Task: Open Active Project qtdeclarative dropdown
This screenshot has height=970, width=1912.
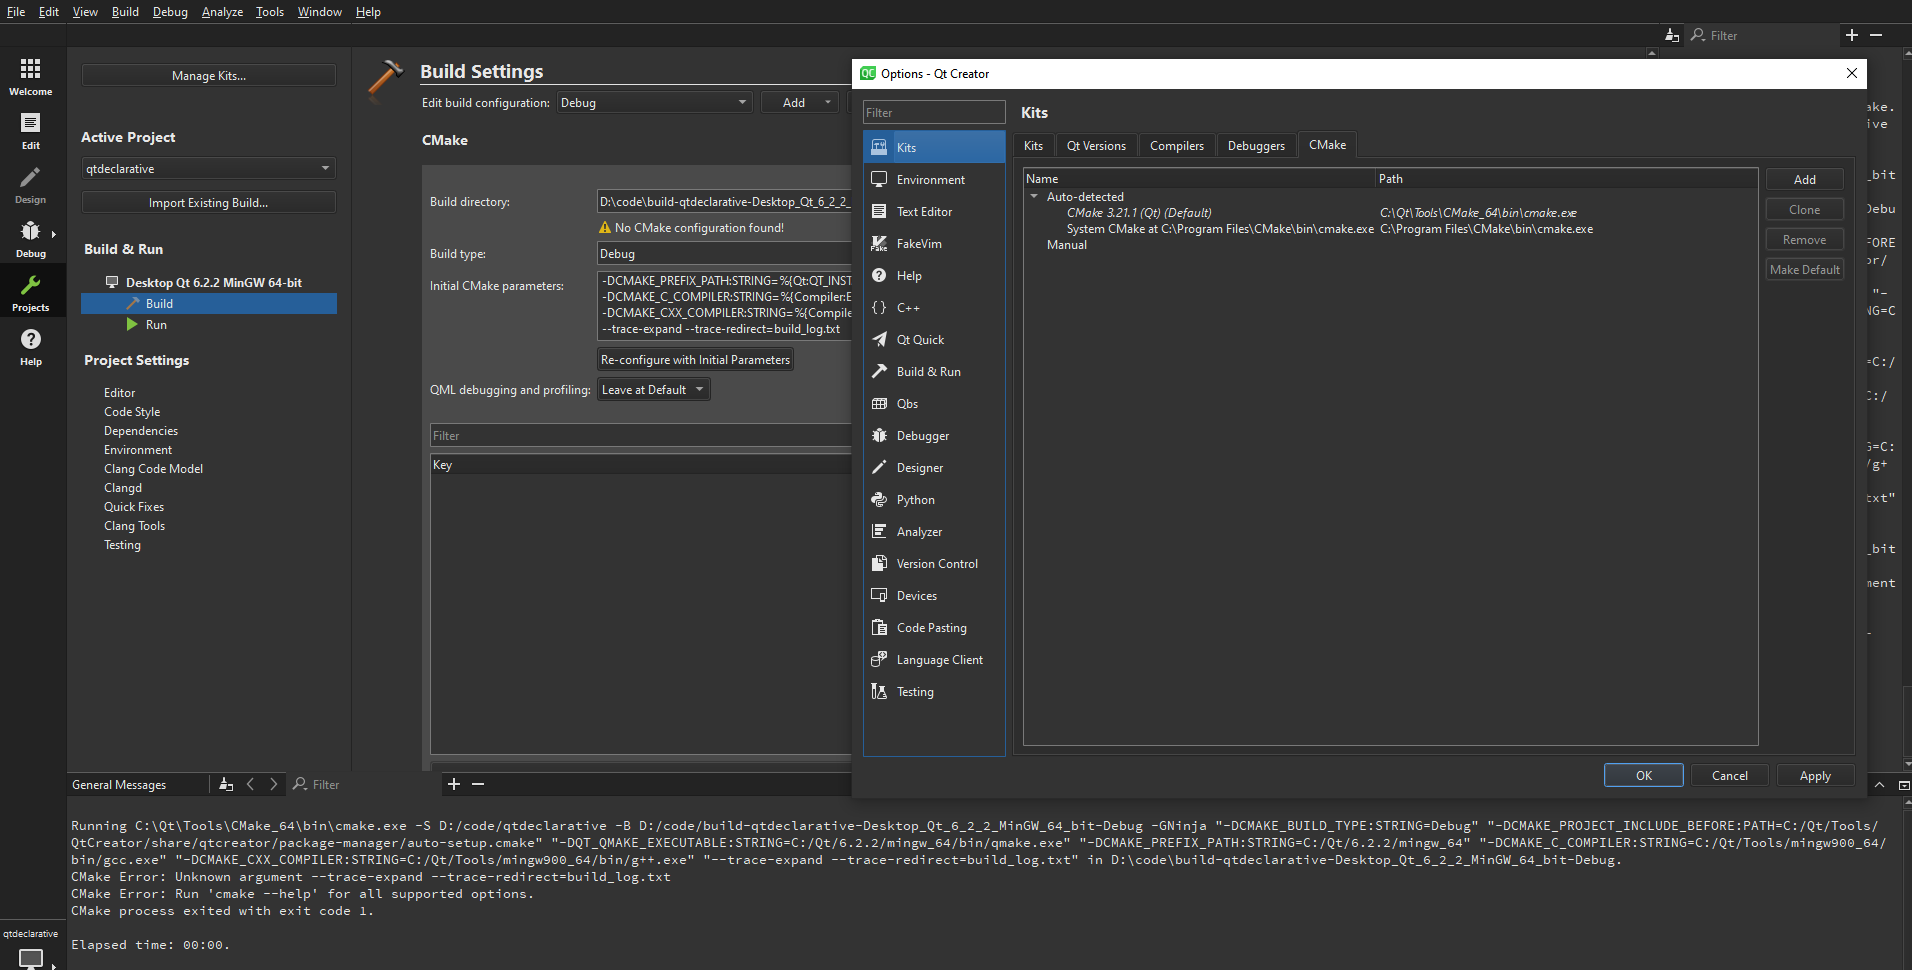Action: click(208, 168)
